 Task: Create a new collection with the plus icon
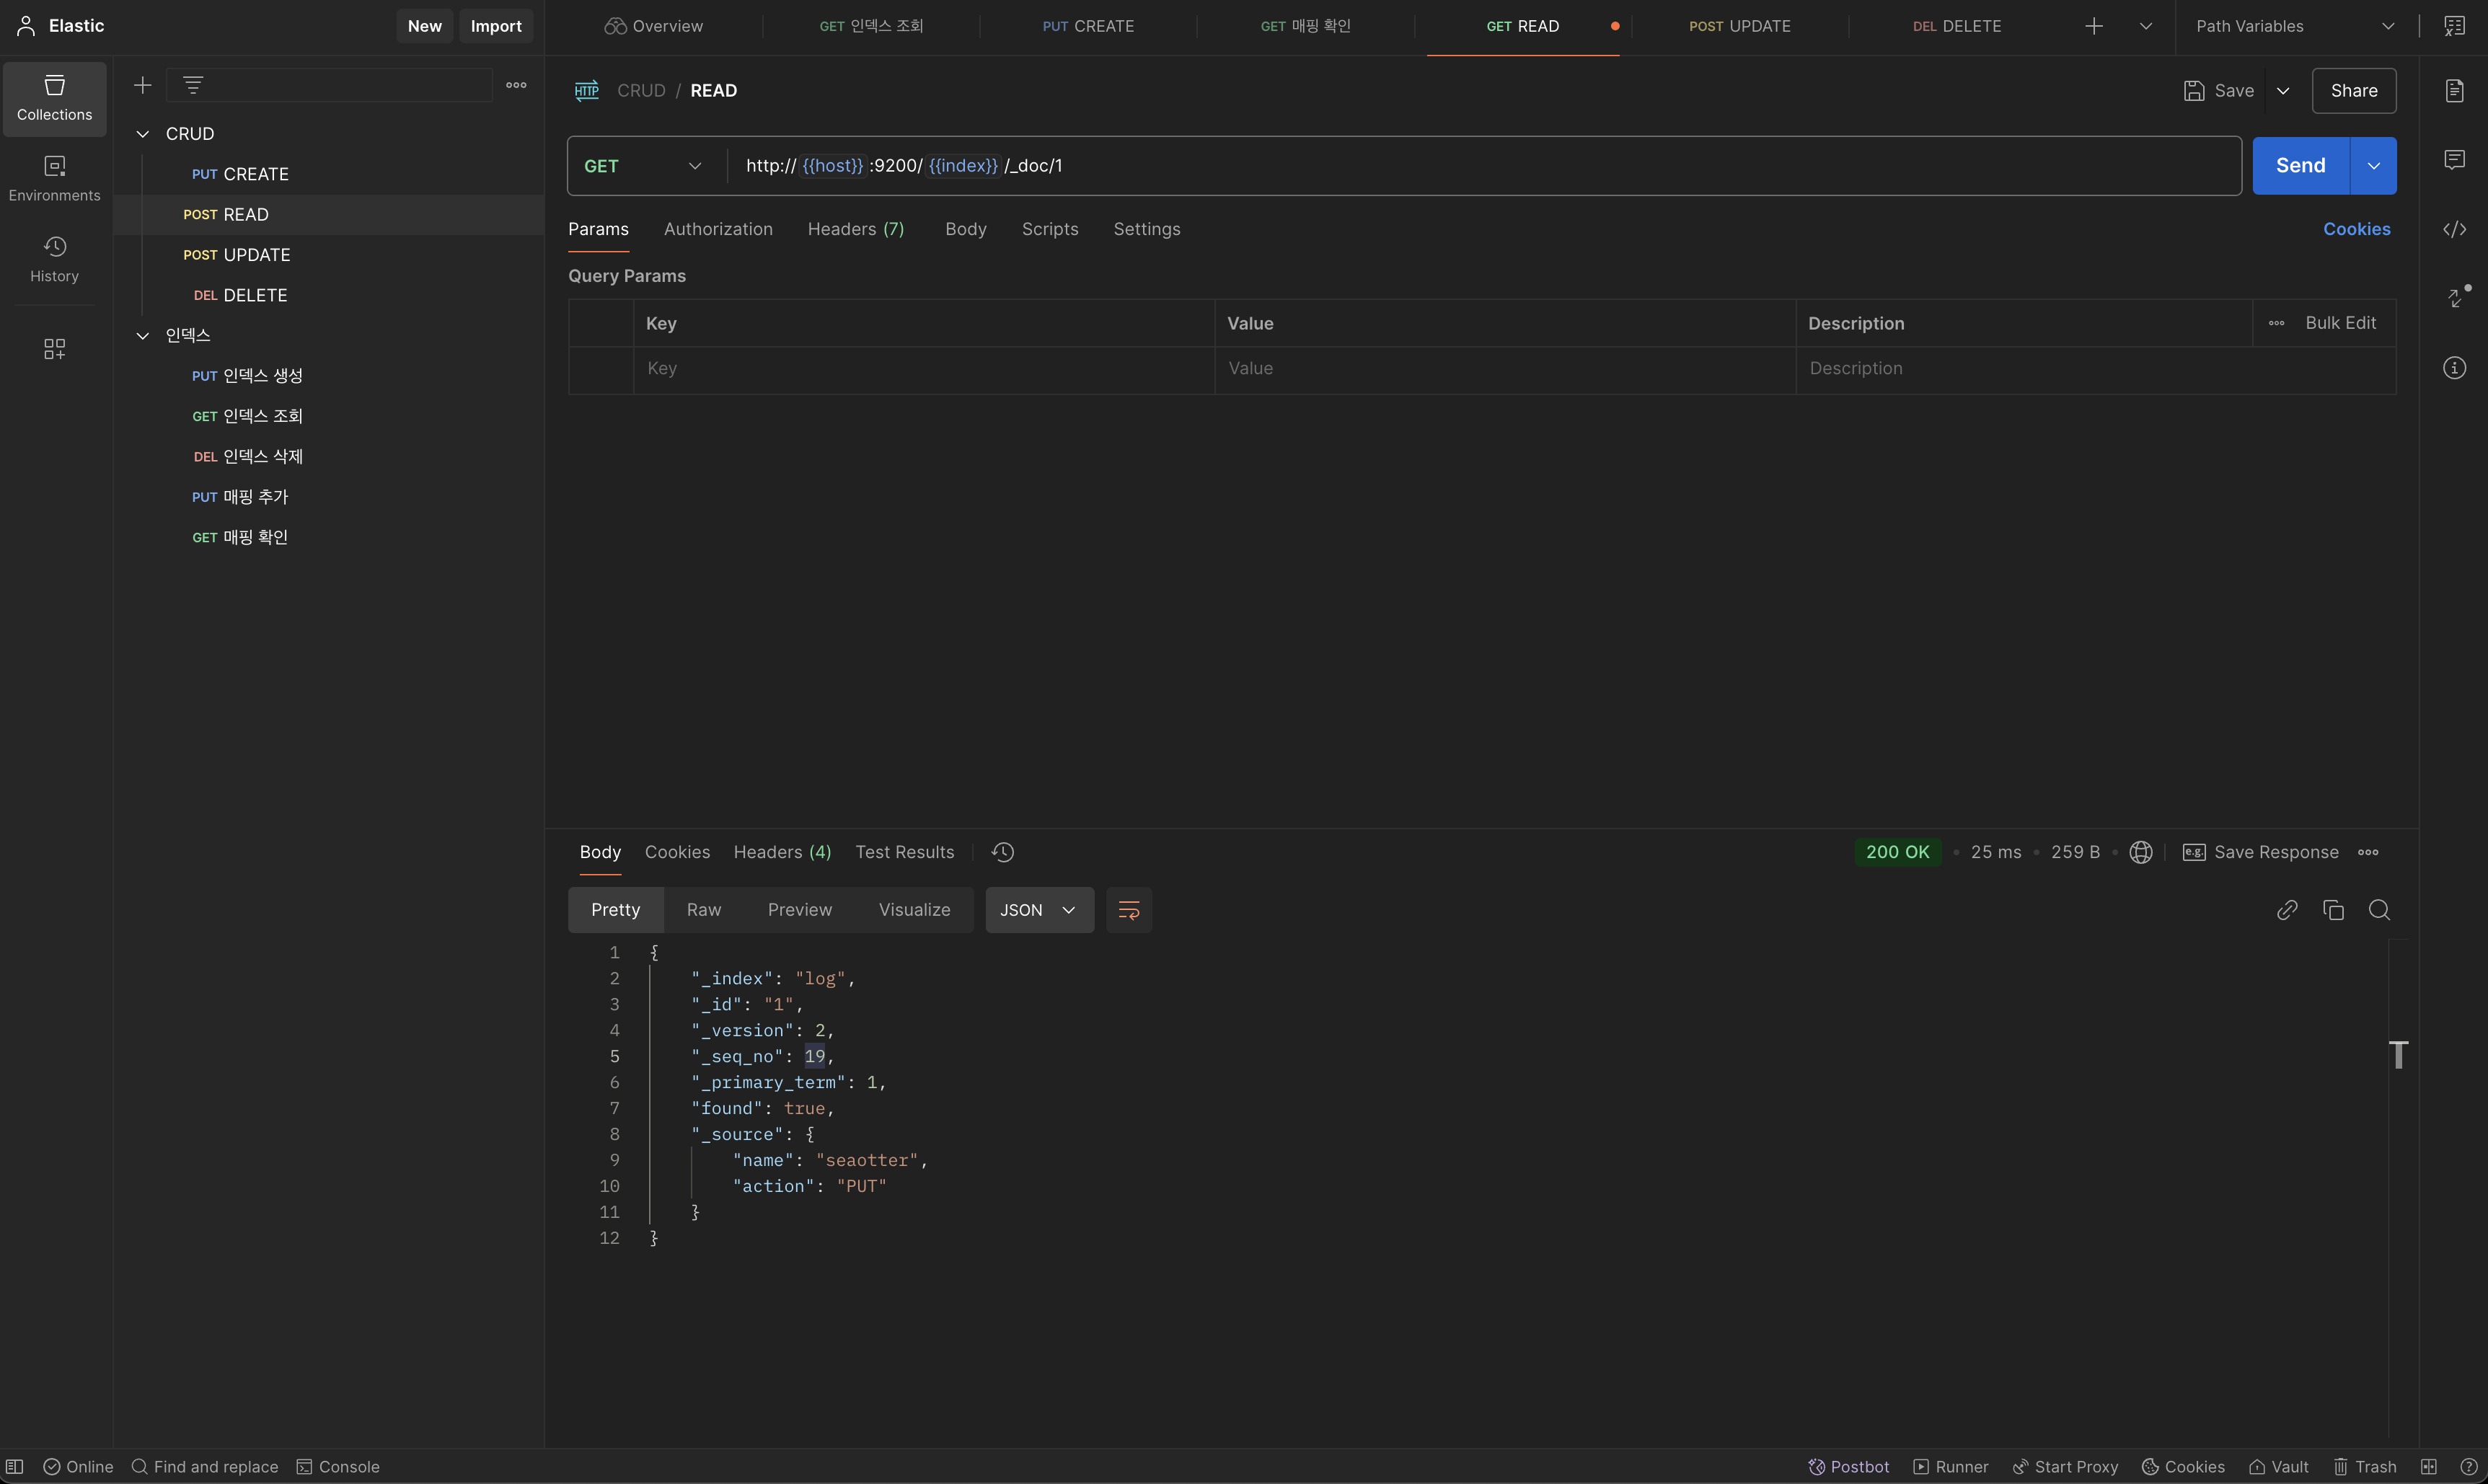click(x=143, y=86)
